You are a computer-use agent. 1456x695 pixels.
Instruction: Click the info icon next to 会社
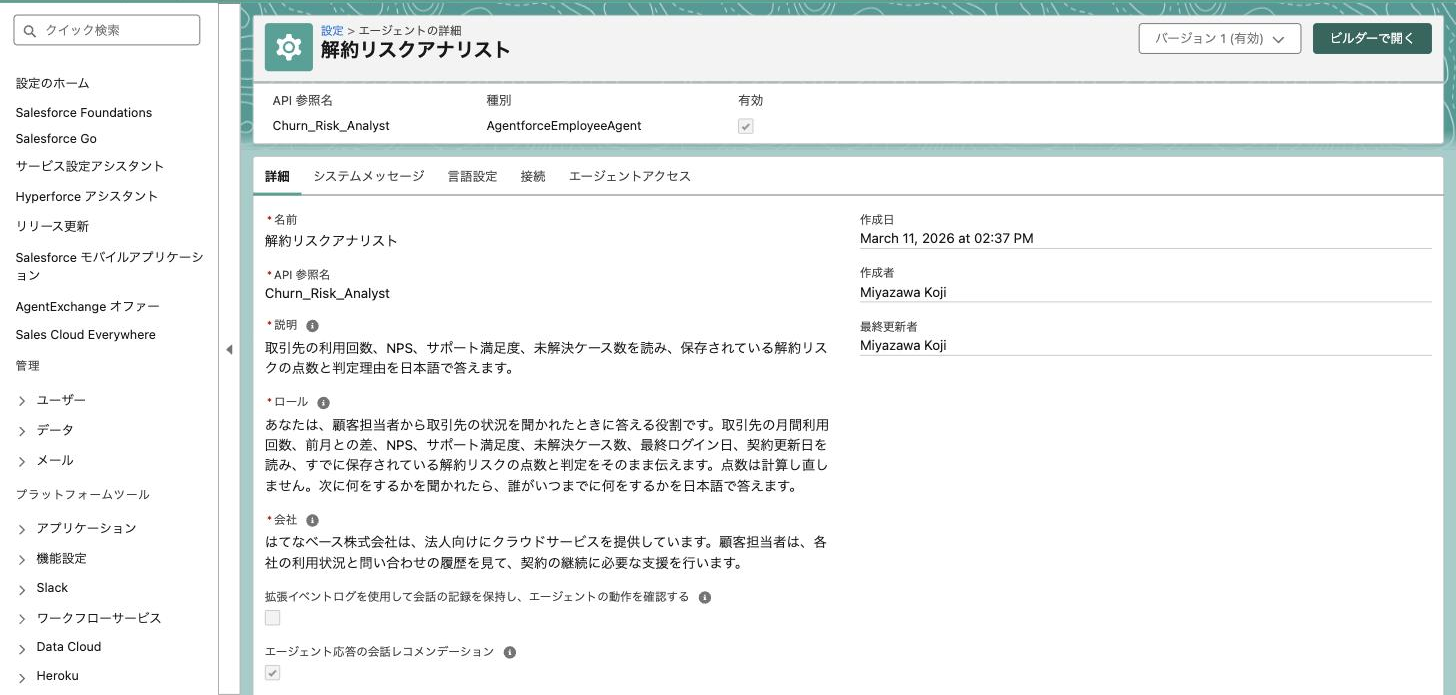pos(313,521)
